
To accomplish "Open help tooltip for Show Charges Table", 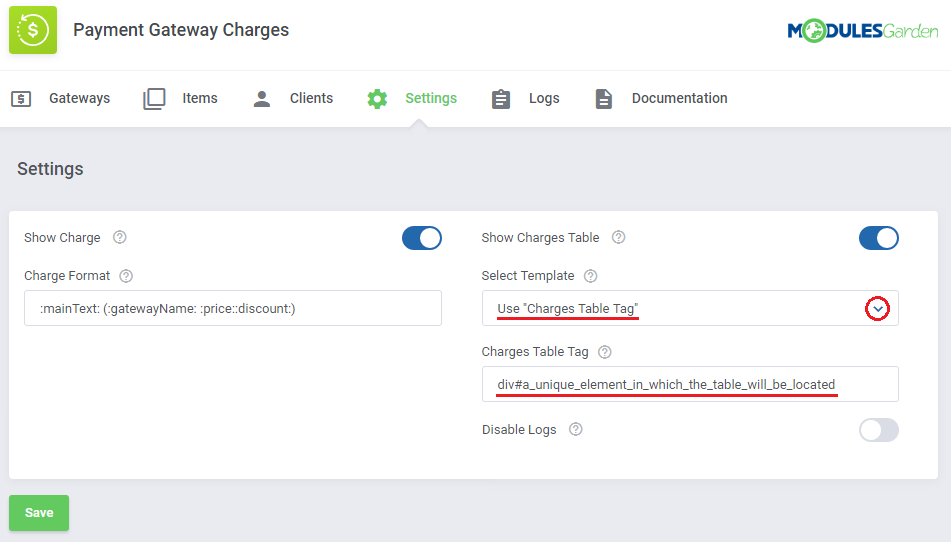I will click(619, 238).
